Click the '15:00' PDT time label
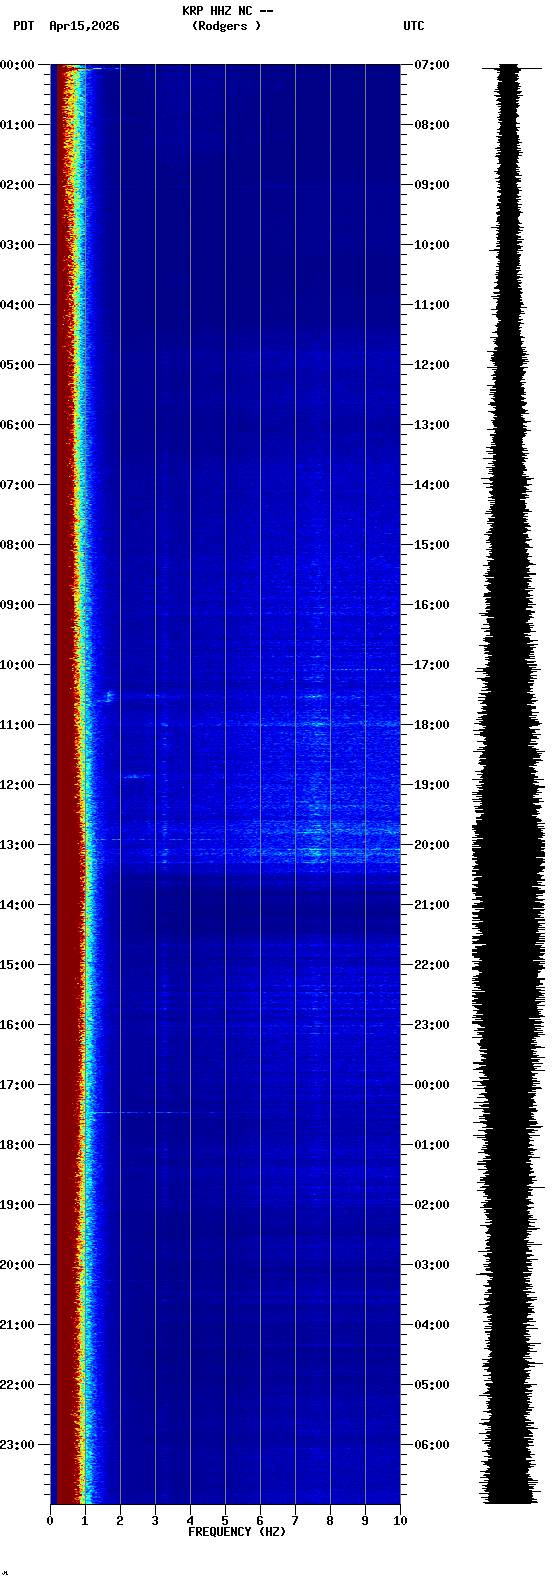 [x=17, y=965]
